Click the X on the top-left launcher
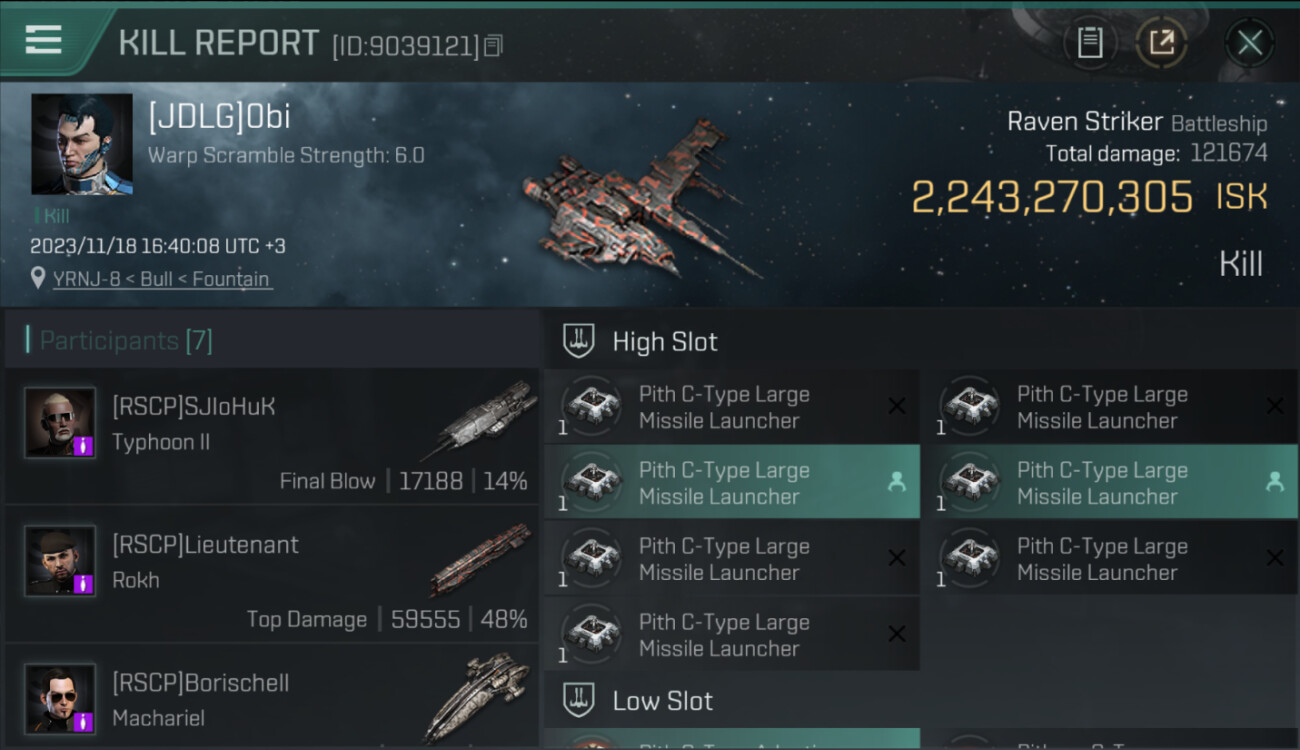 click(897, 406)
